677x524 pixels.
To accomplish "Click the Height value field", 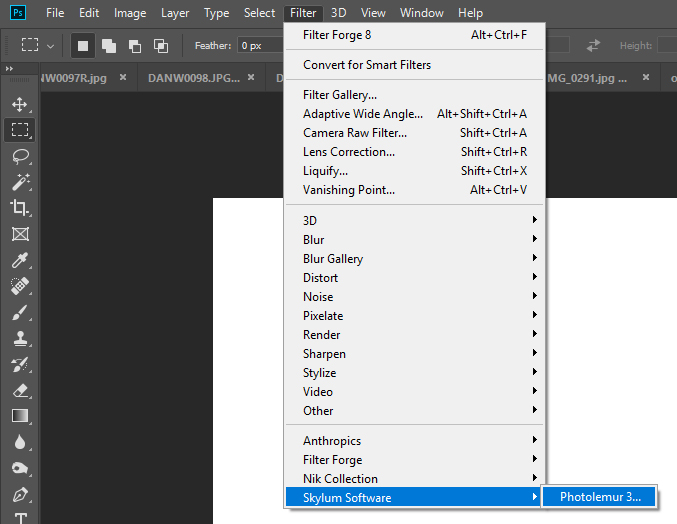I will pos(667,45).
